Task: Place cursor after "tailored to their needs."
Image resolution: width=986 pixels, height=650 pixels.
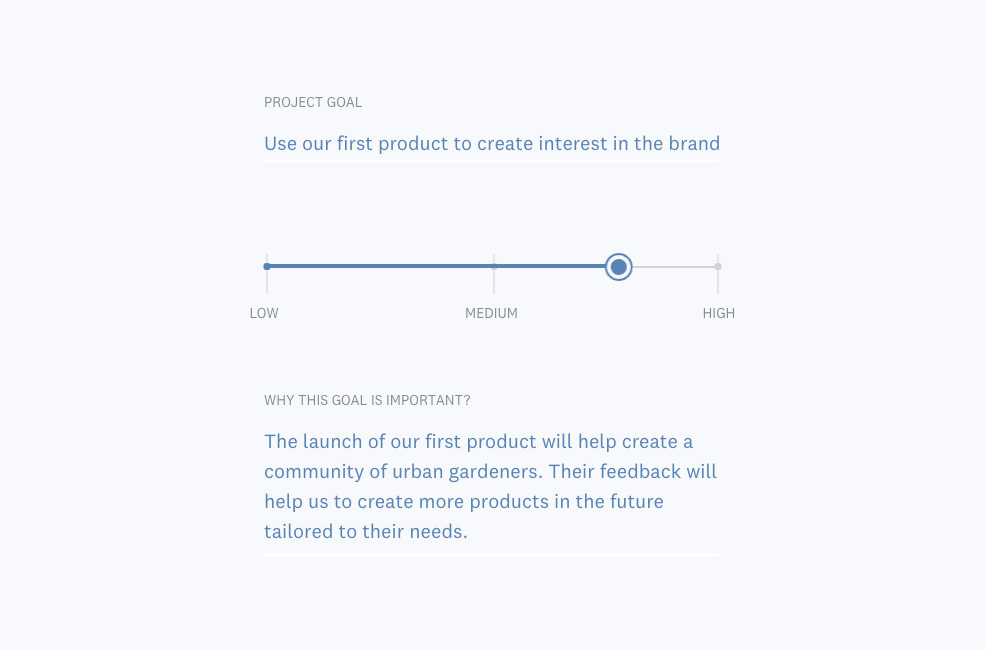Action: coord(468,532)
